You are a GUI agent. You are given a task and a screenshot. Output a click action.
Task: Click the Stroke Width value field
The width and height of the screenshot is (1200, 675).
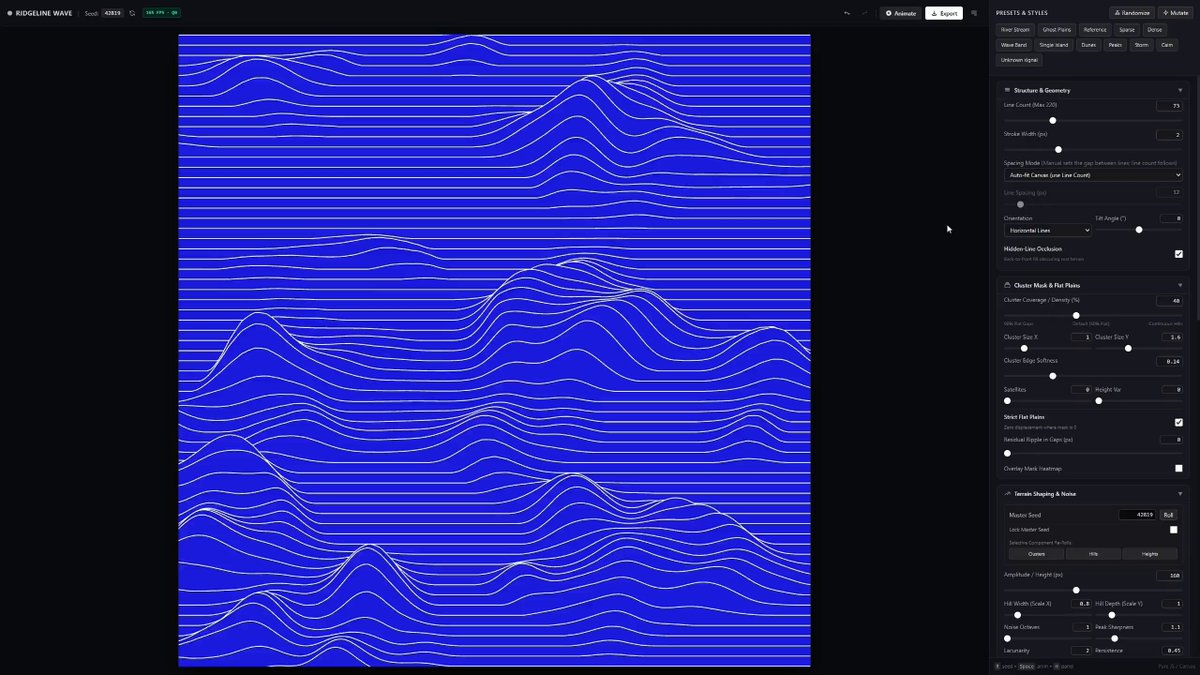[1169, 134]
